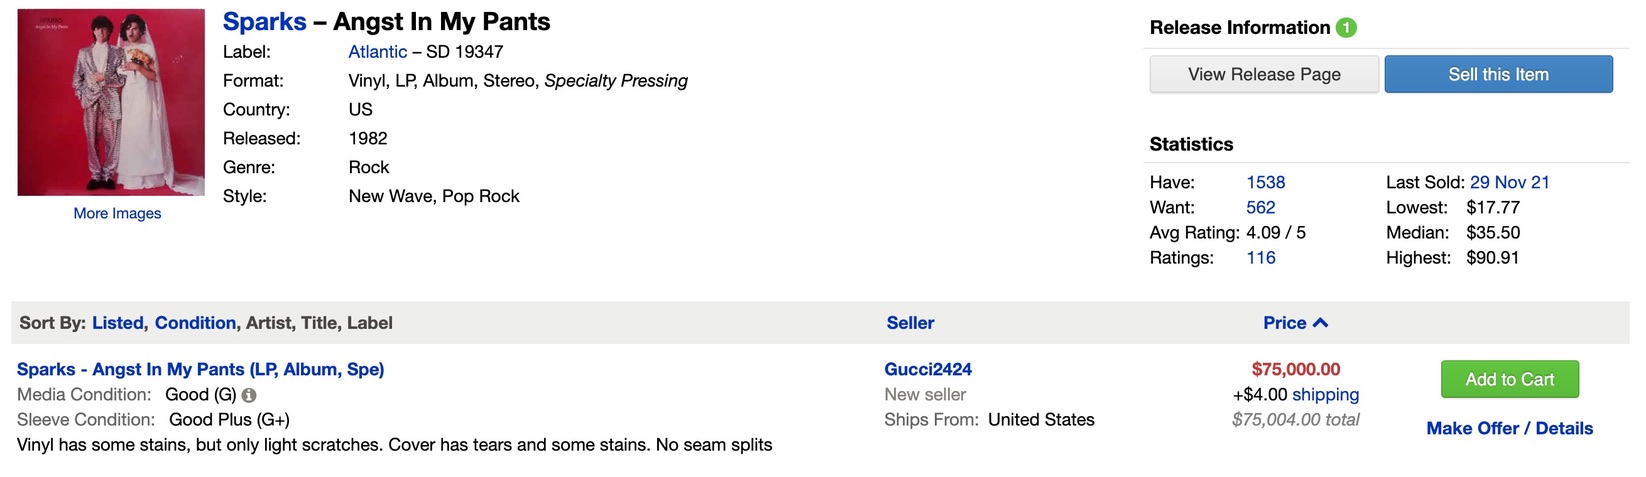The width and height of the screenshot is (1646, 477).
Task: Sort by Seller column header
Action: coord(910,323)
